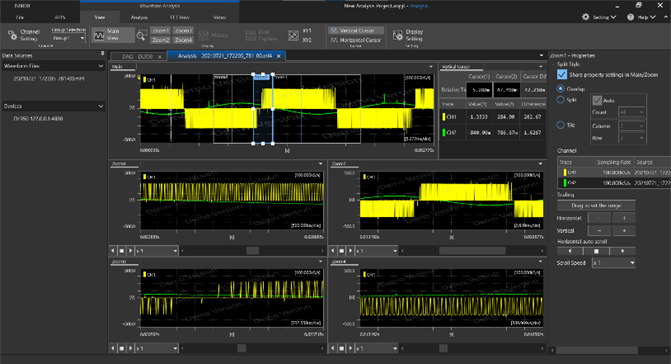Enable the Horizontal Cursor tool

tap(356, 40)
